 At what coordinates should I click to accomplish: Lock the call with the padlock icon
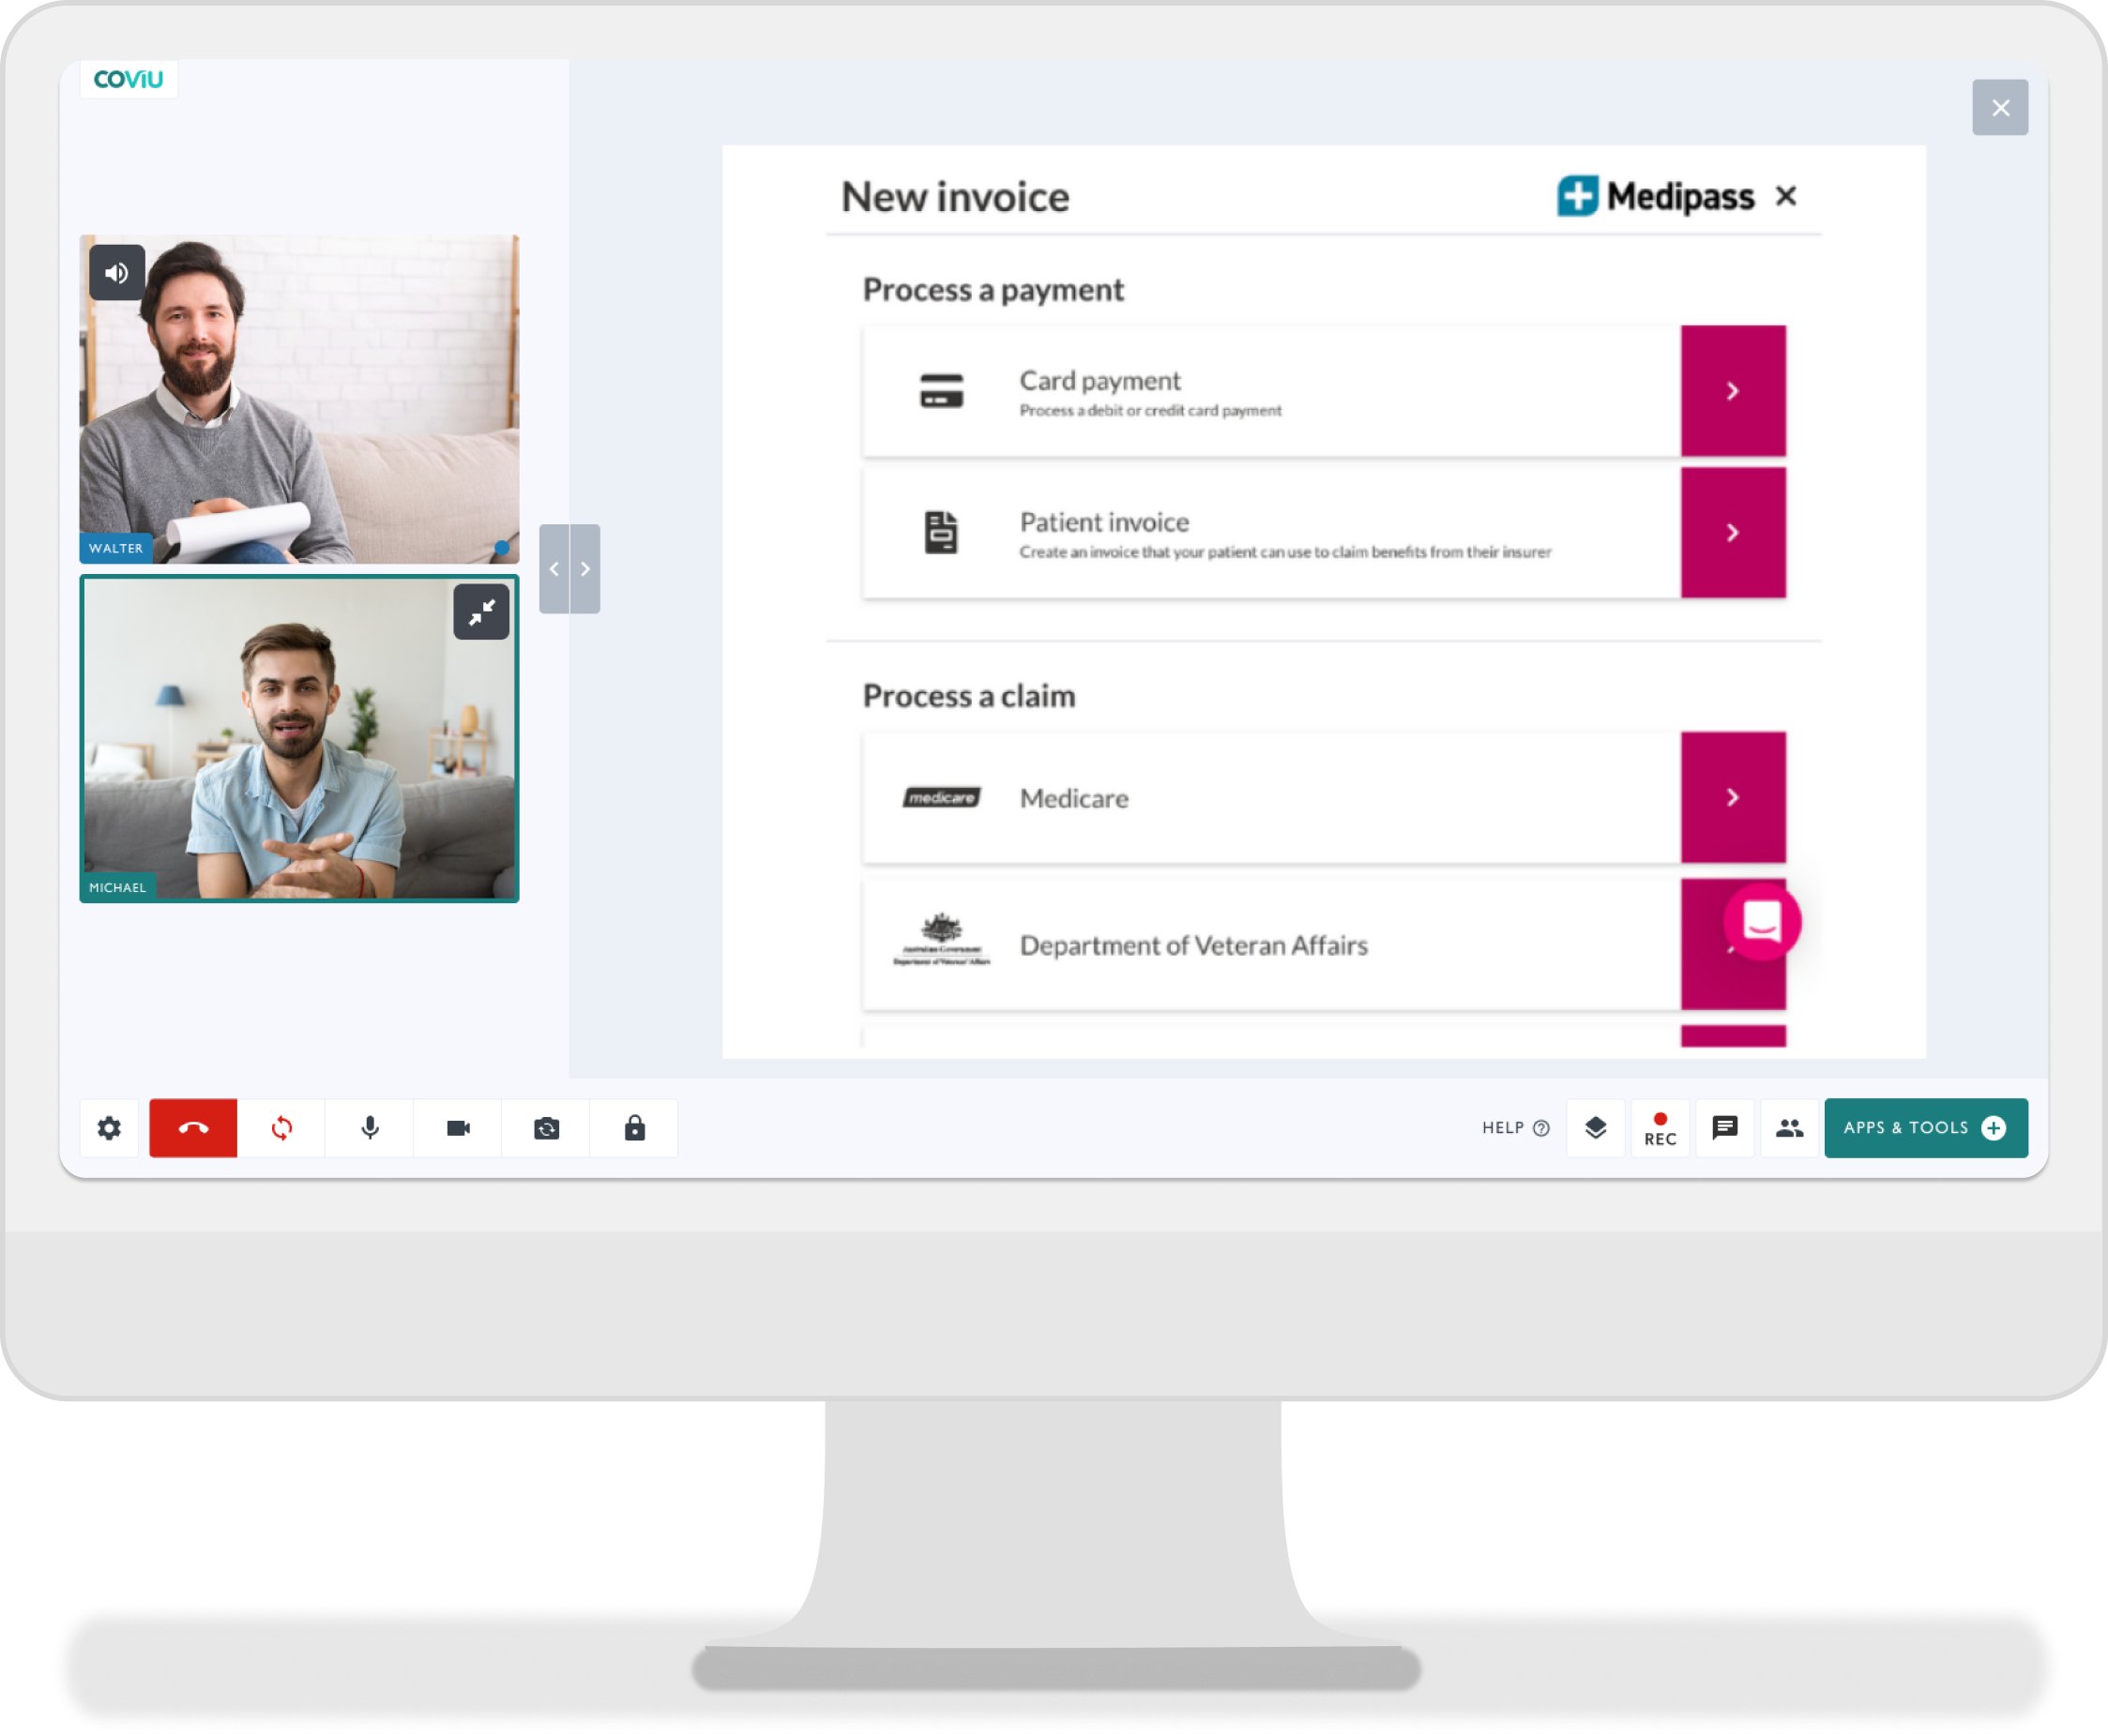(634, 1128)
